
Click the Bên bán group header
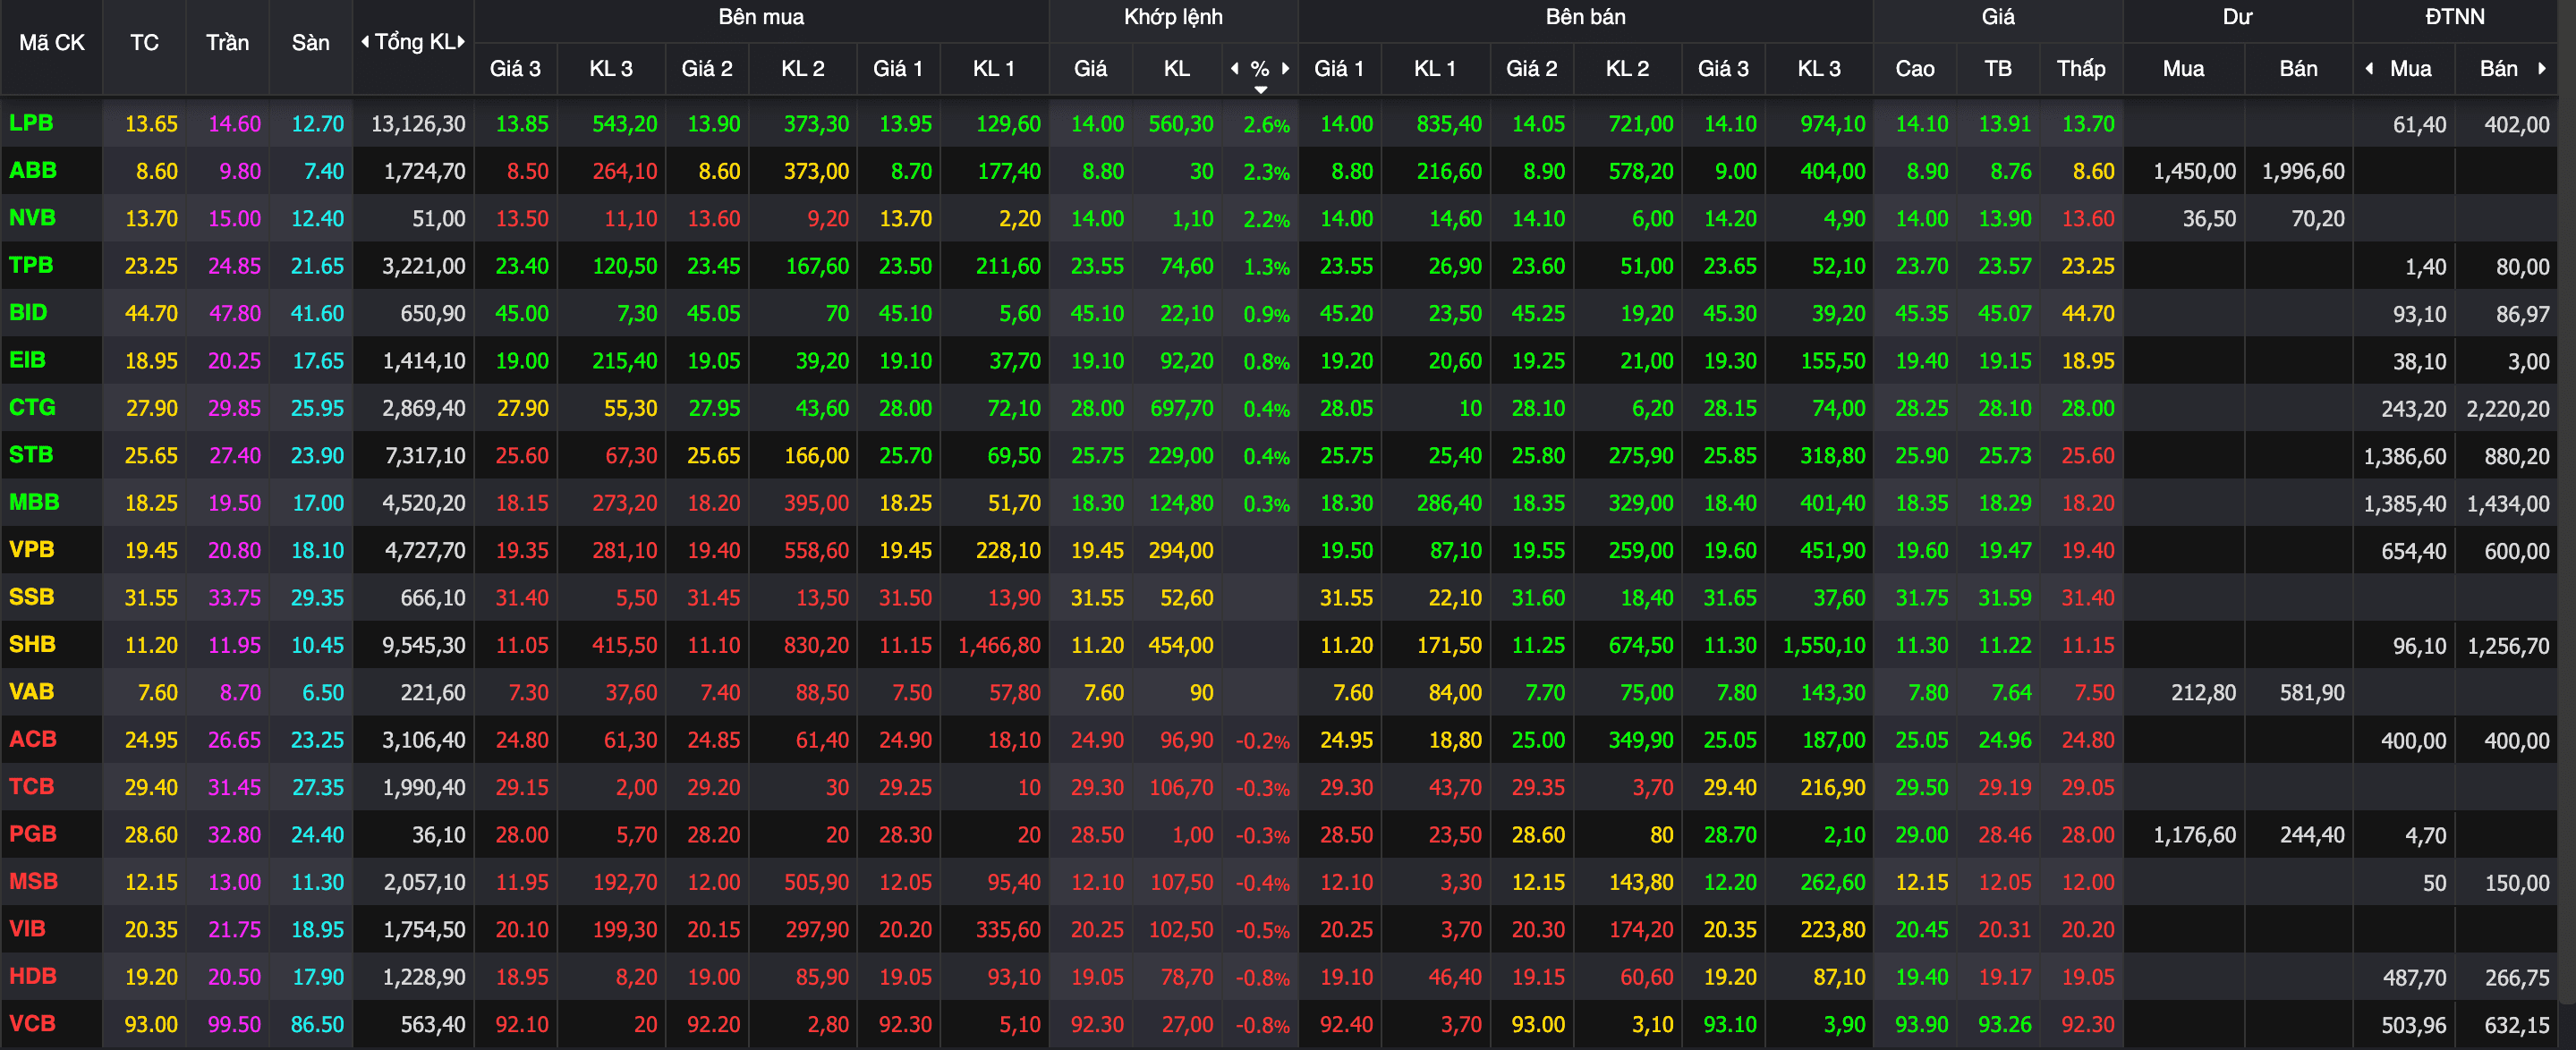tap(1585, 17)
